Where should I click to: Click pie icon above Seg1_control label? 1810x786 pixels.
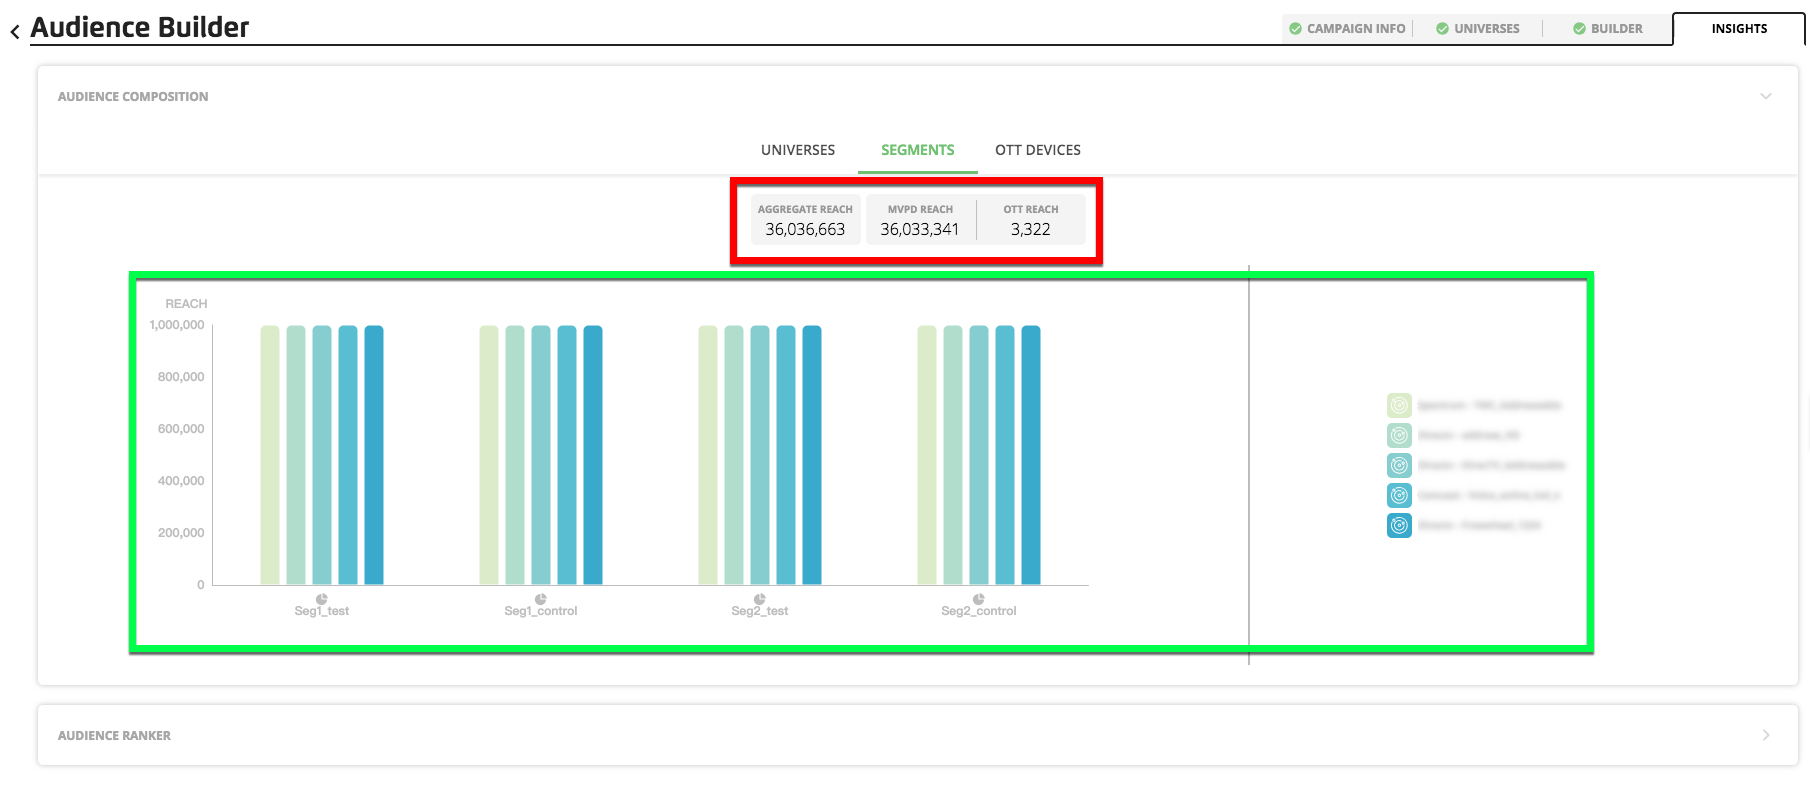(x=541, y=599)
